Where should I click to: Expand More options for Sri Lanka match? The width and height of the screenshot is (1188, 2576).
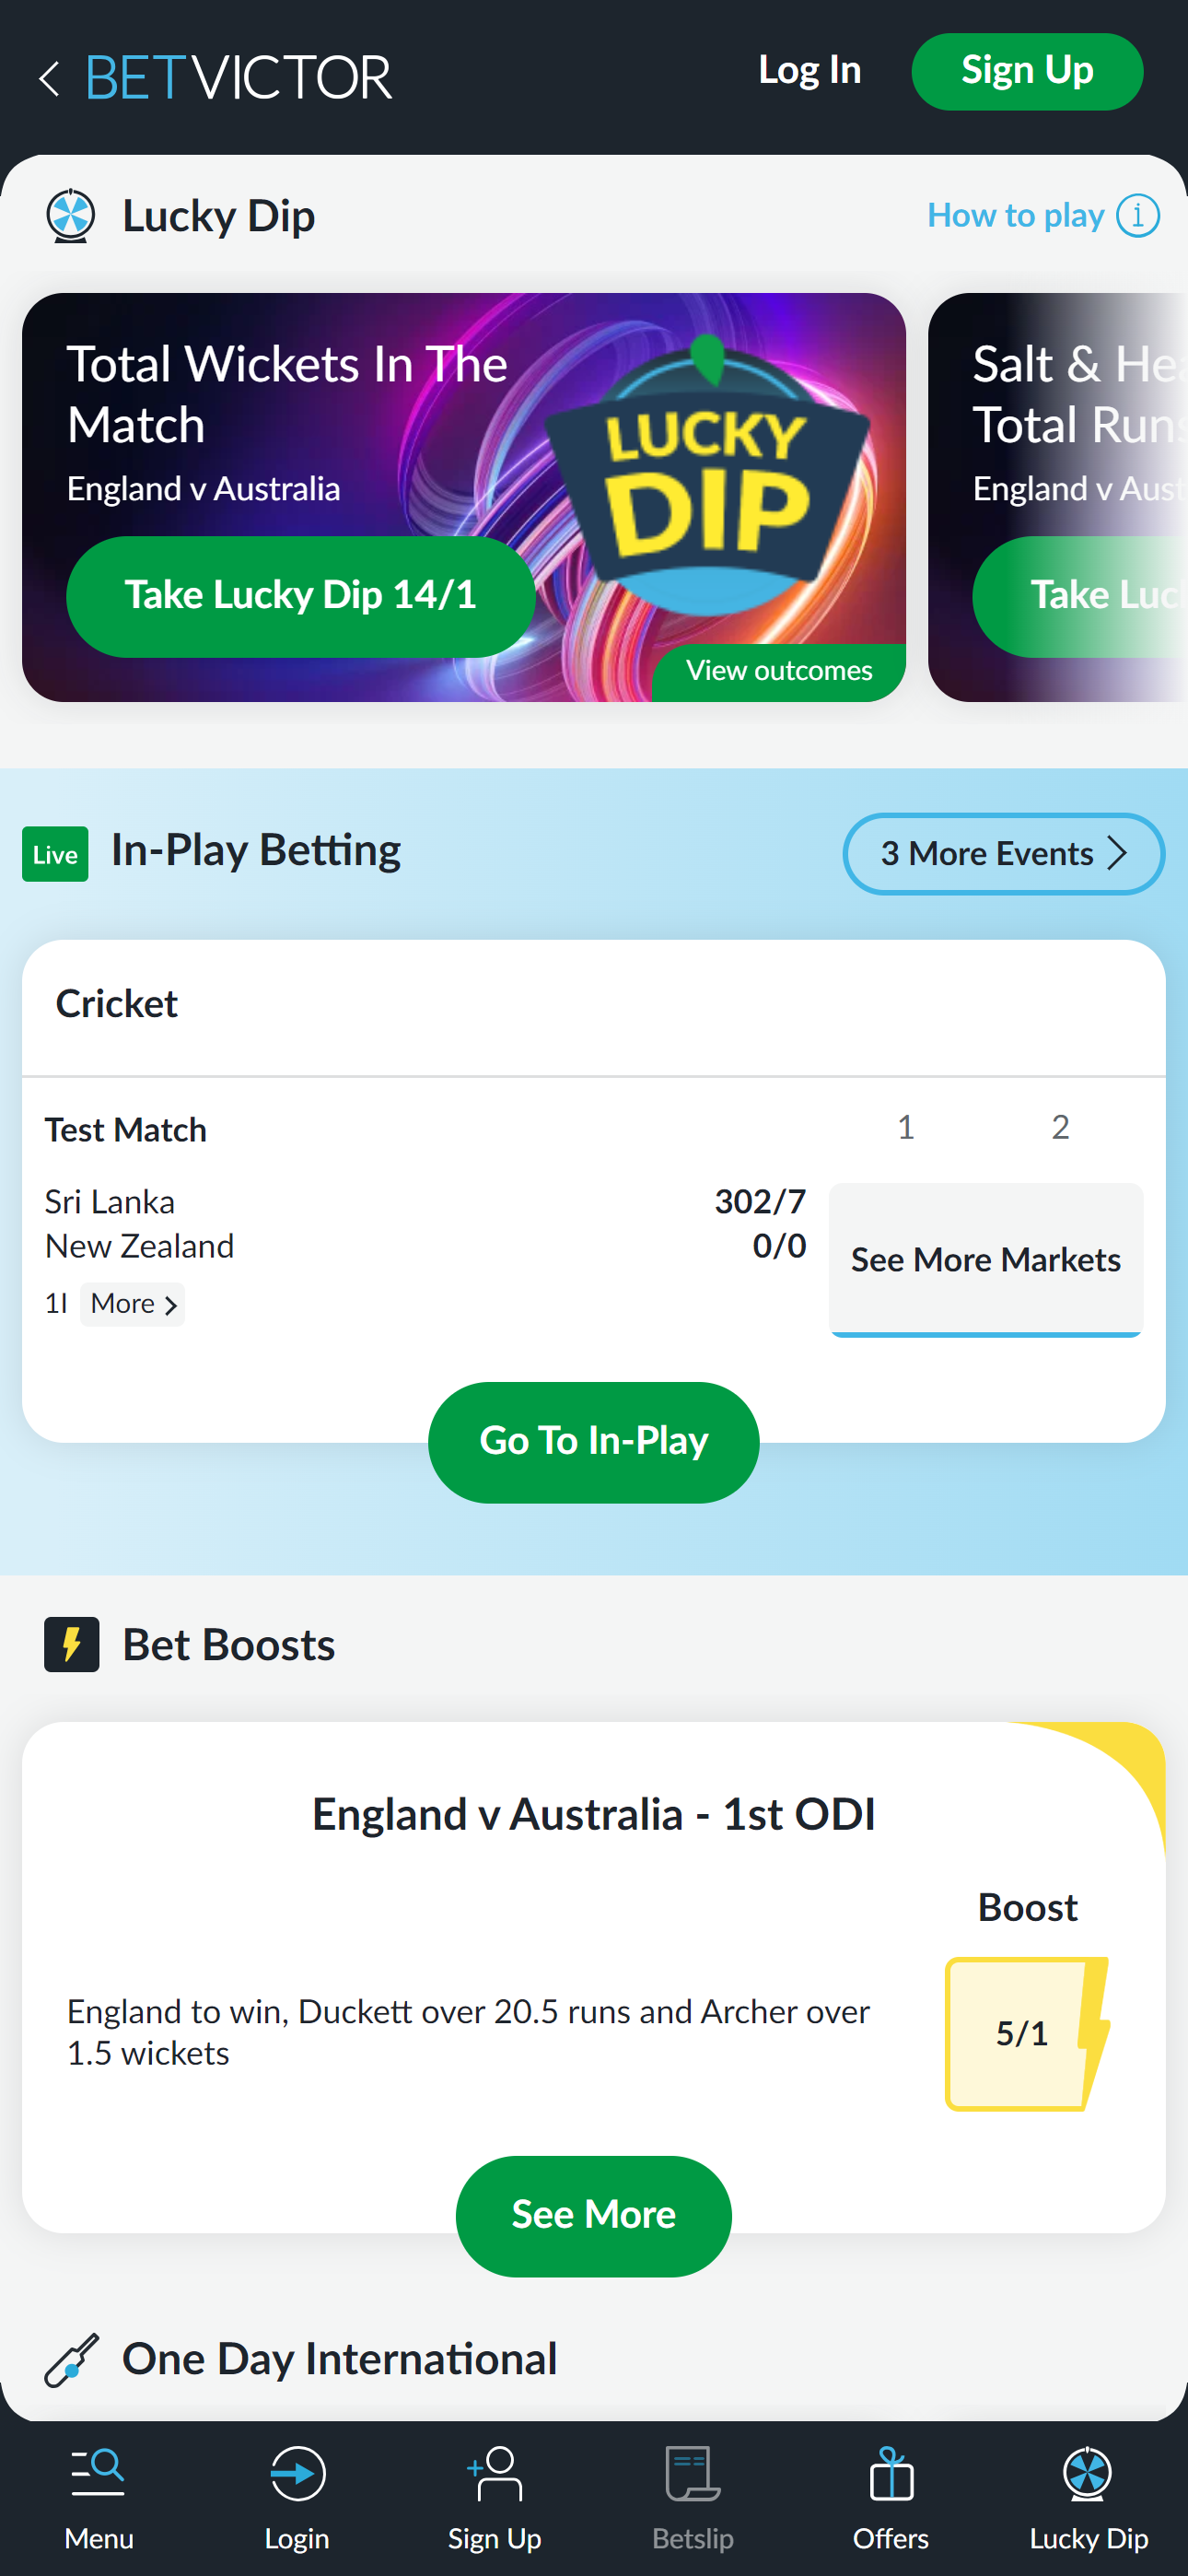pos(131,1303)
